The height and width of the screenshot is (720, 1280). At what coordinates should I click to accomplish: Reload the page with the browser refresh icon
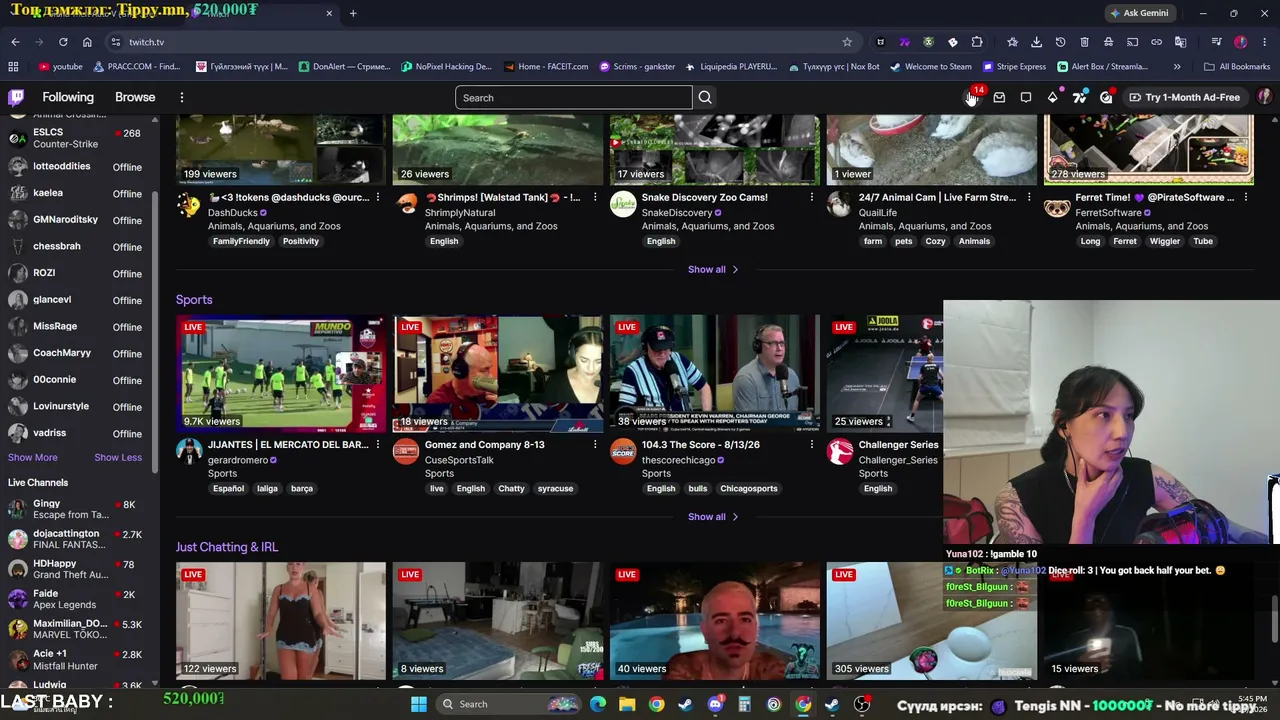[63, 42]
